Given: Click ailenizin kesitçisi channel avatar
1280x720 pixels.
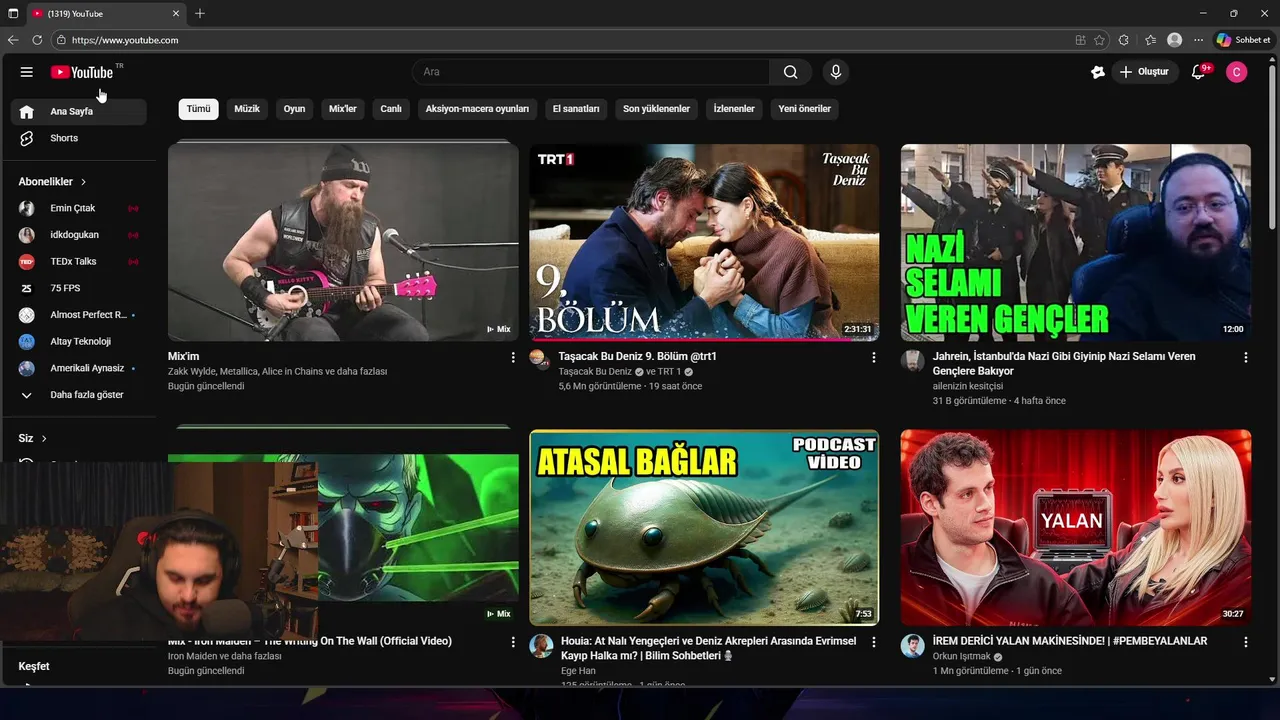Looking at the screenshot, I should [912, 361].
